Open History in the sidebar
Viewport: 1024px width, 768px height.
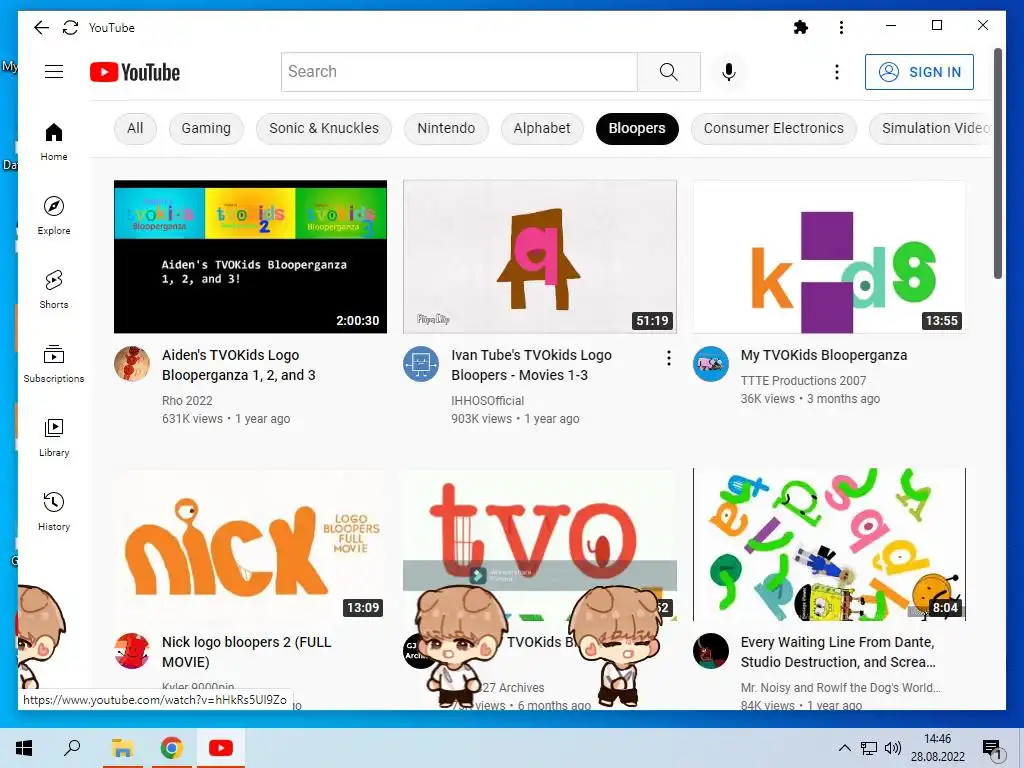[x=54, y=511]
